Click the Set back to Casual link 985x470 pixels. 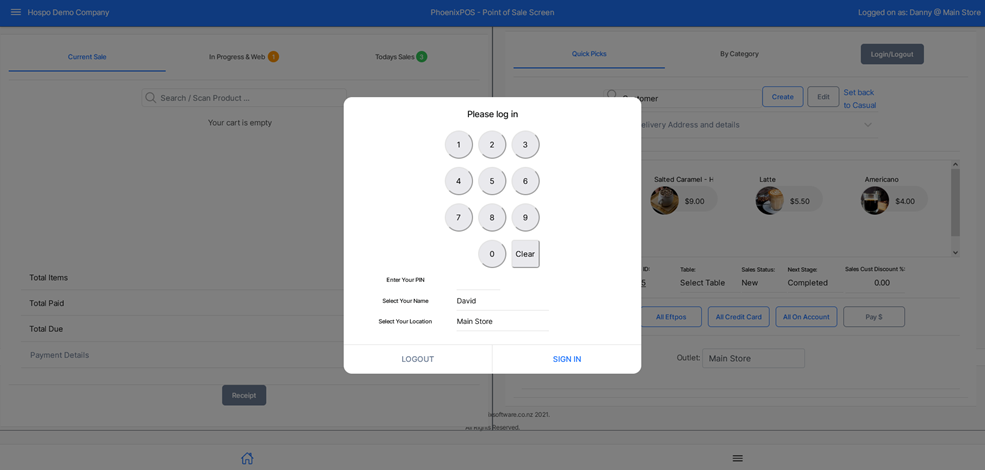click(859, 98)
